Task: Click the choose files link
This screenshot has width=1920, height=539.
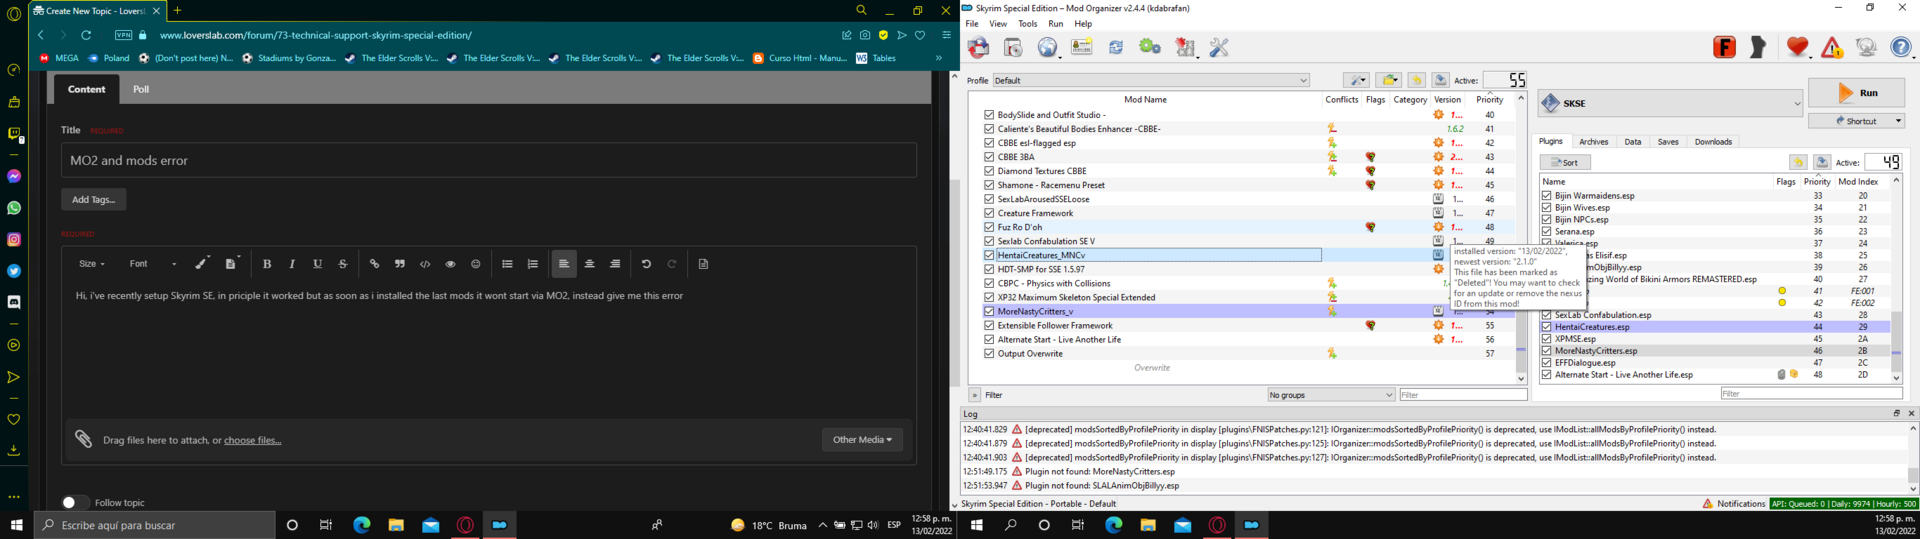Action: (x=252, y=440)
